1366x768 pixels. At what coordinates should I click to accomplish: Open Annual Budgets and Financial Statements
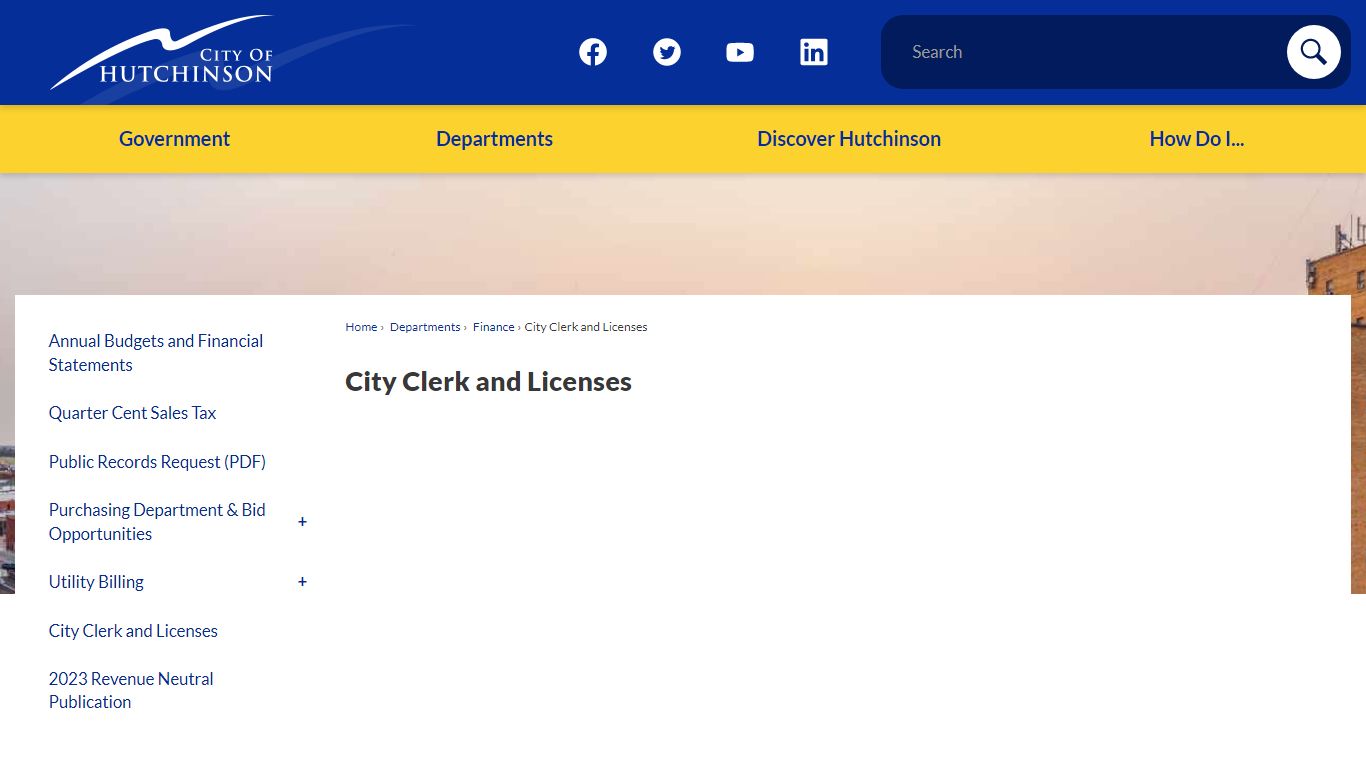click(156, 353)
